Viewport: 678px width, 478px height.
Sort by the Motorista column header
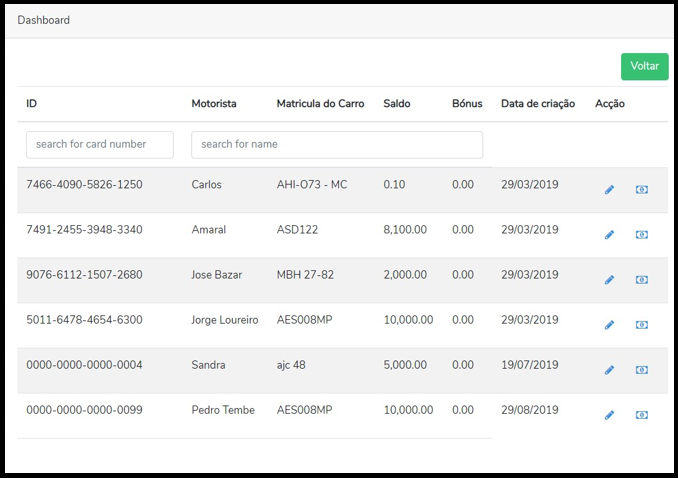point(214,104)
